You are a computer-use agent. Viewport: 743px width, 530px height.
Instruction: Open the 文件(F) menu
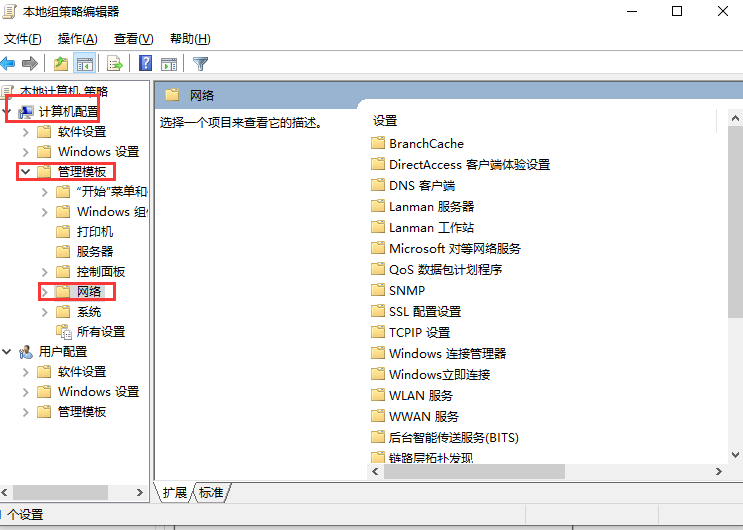[x=23, y=39]
